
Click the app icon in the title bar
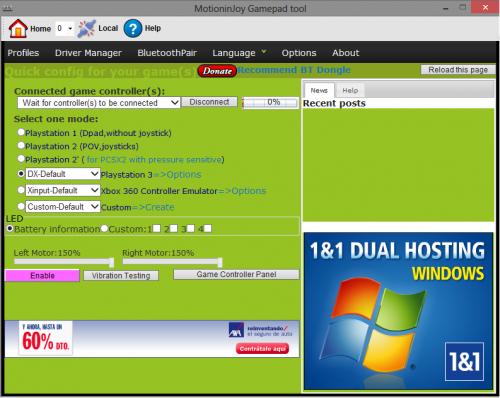[7, 8]
